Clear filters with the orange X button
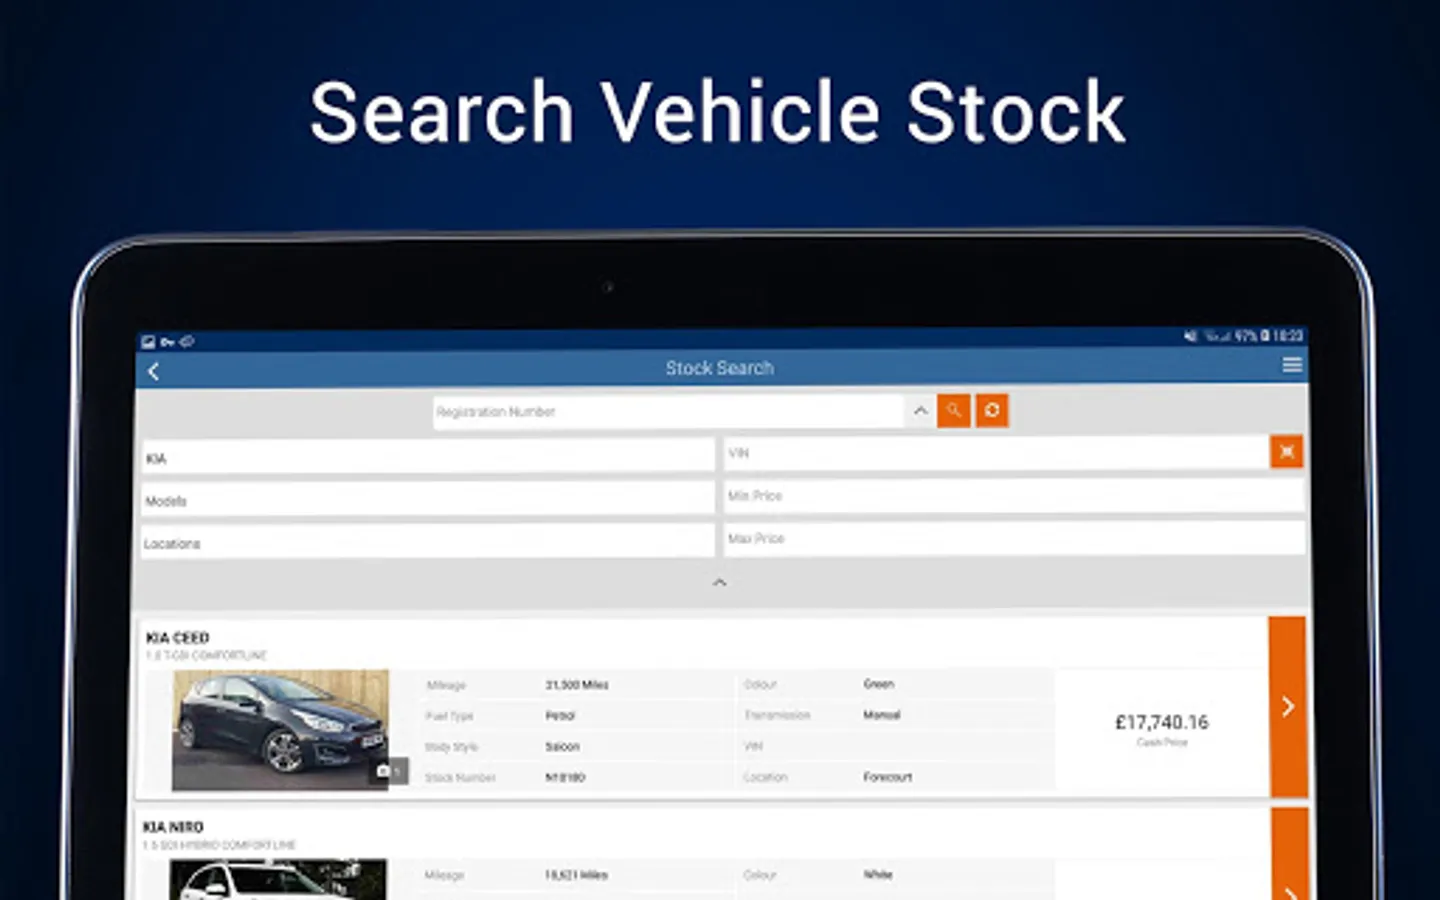1440x900 pixels. [x=1287, y=452]
